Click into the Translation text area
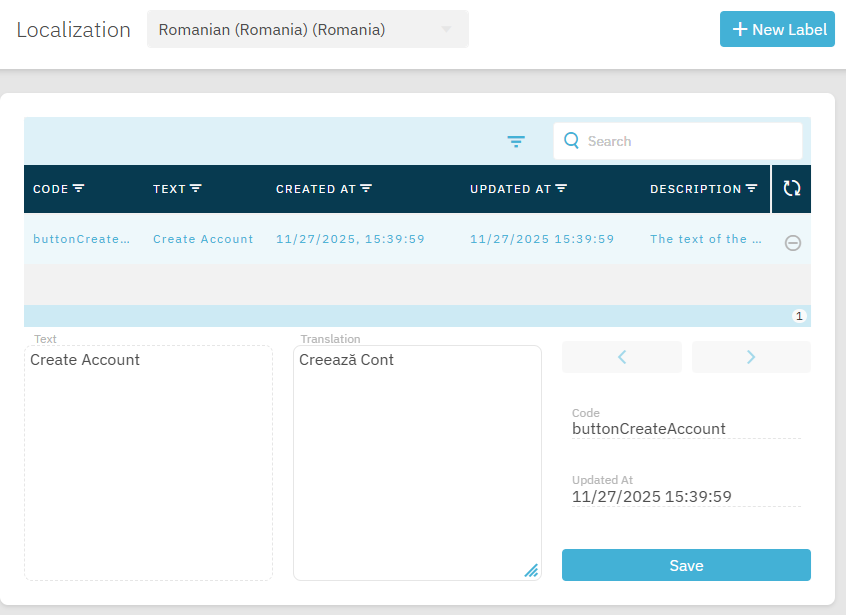This screenshot has height=615, width=846. point(416,460)
